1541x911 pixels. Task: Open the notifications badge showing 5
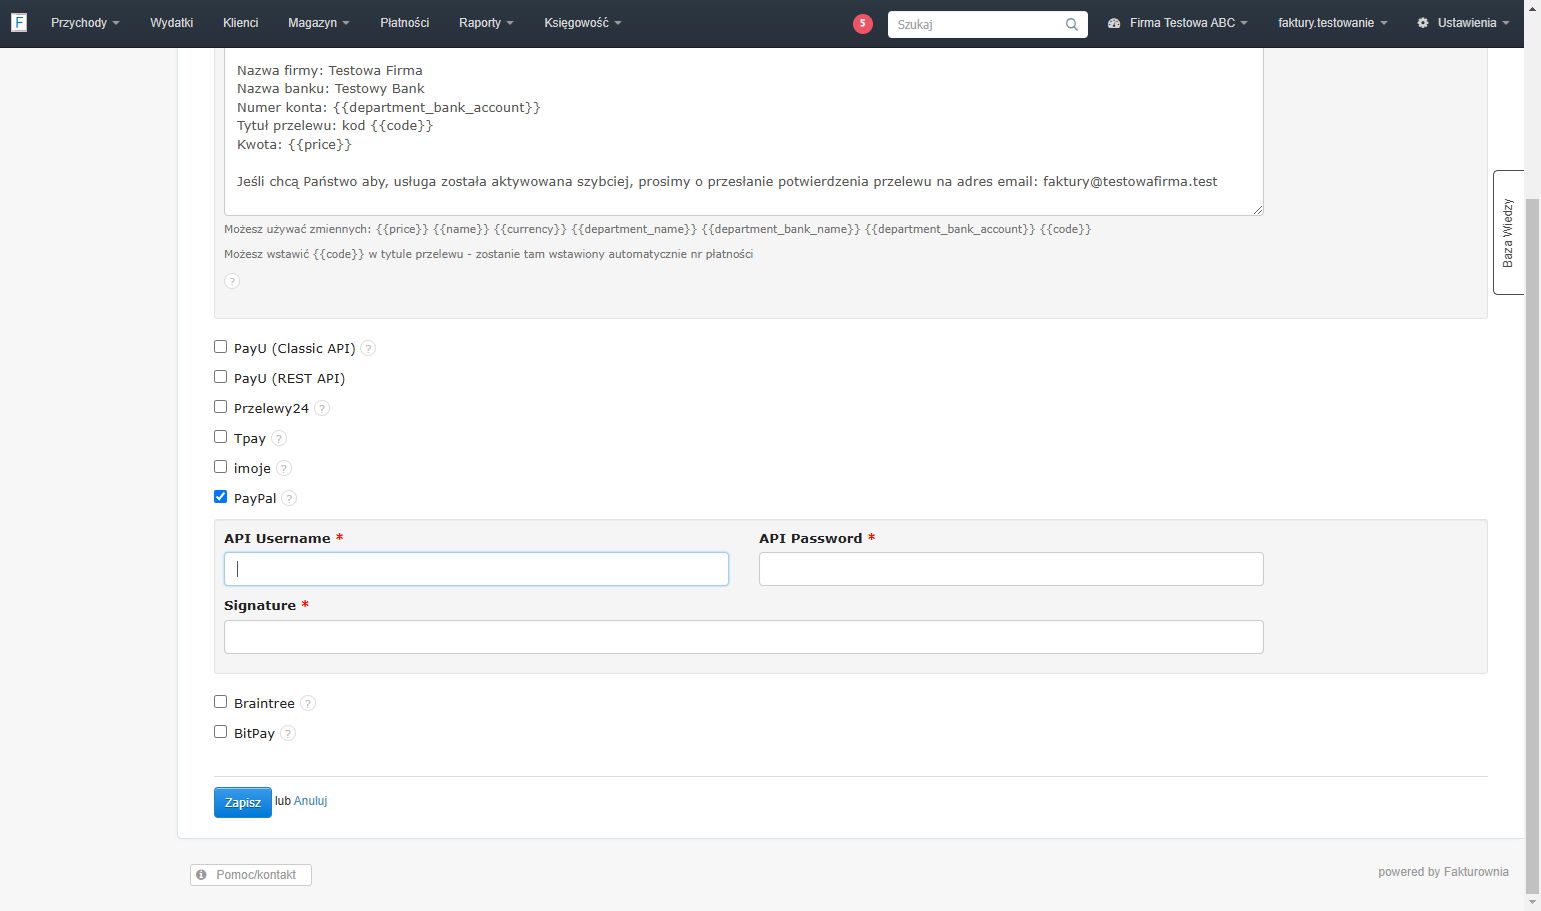click(863, 24)
